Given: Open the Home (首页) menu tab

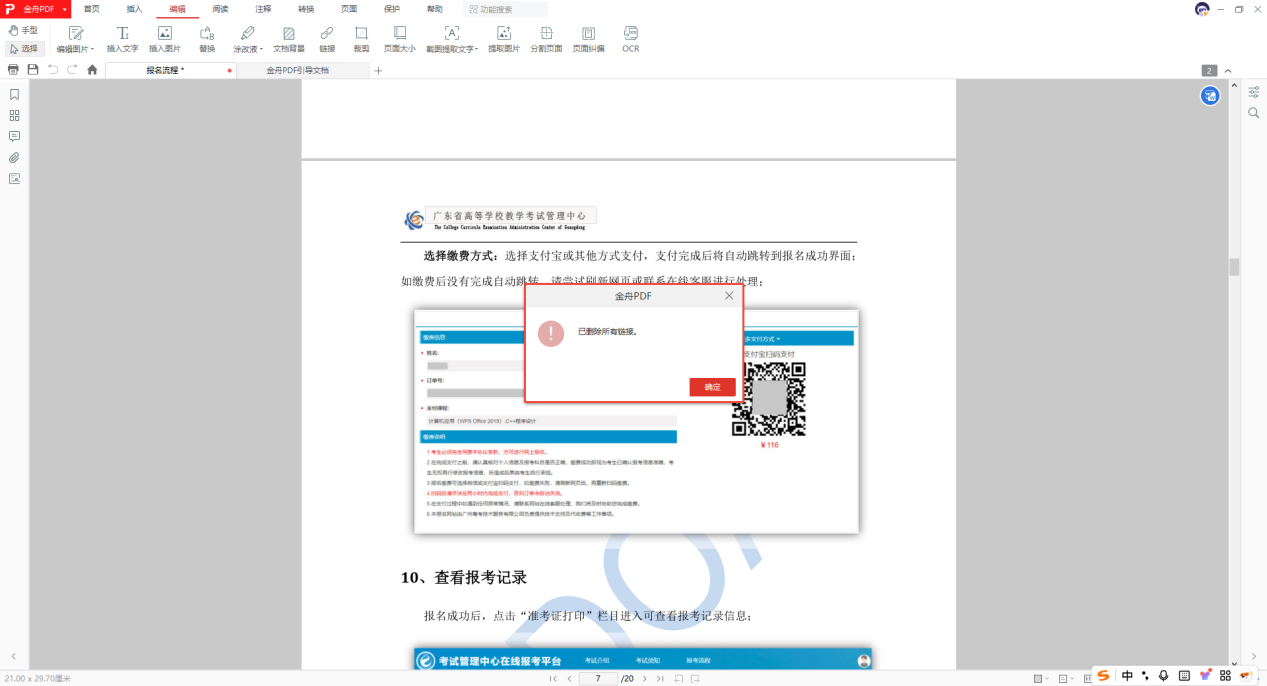Looking at the screenshot, I should point(91,9).
